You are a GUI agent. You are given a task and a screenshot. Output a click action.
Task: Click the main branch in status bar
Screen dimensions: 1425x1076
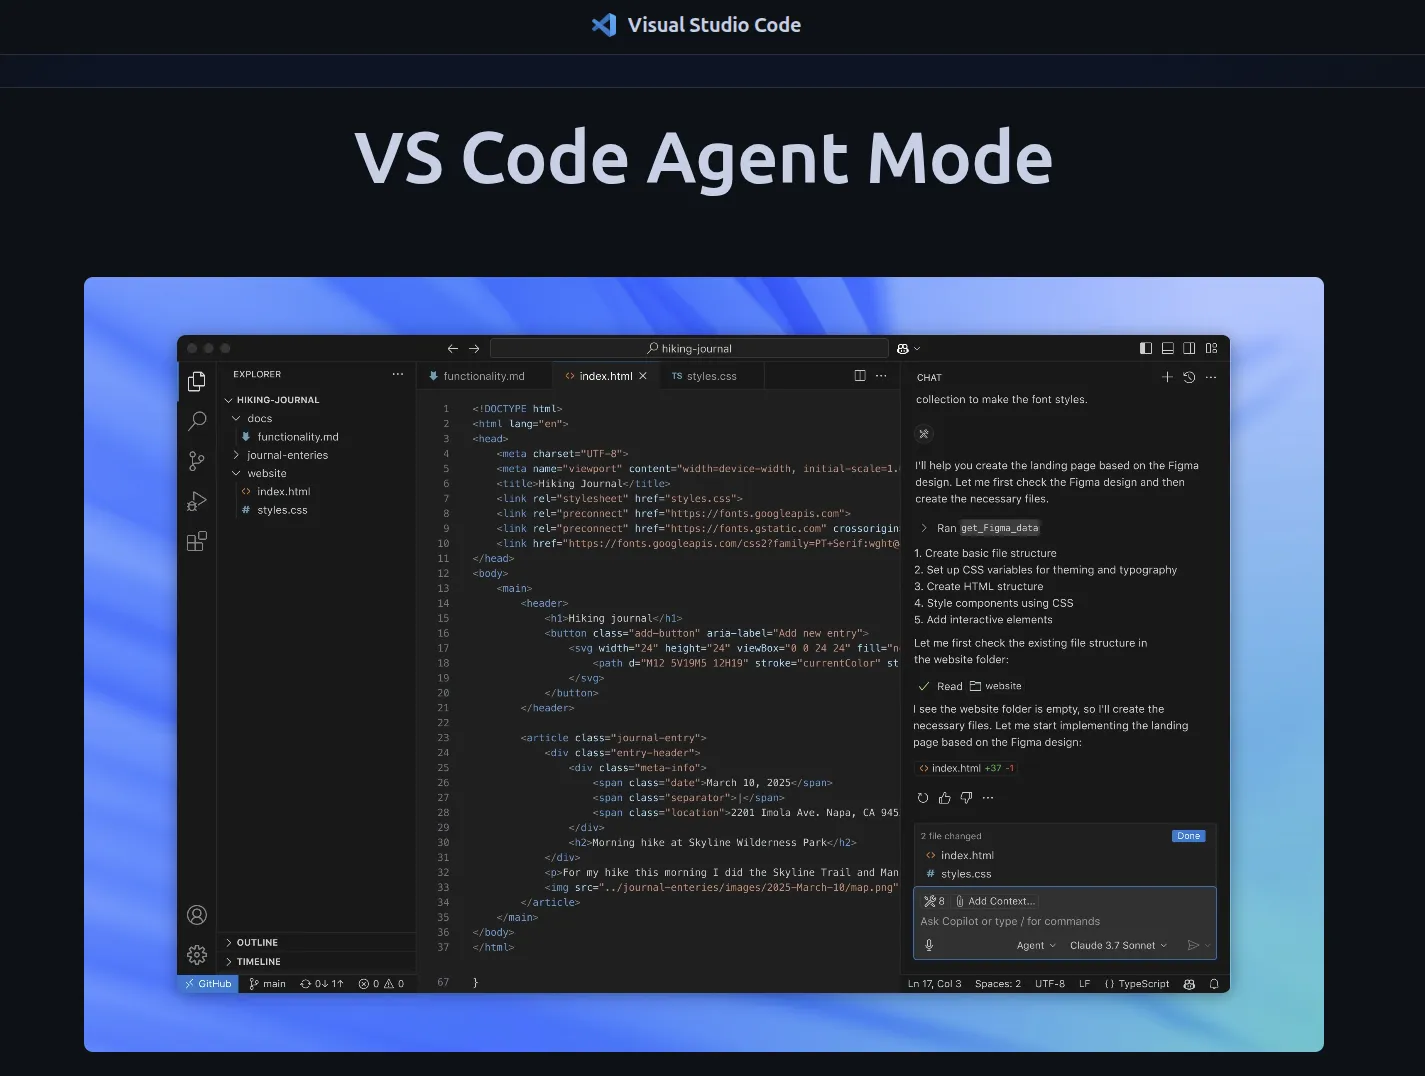[267, 984]
